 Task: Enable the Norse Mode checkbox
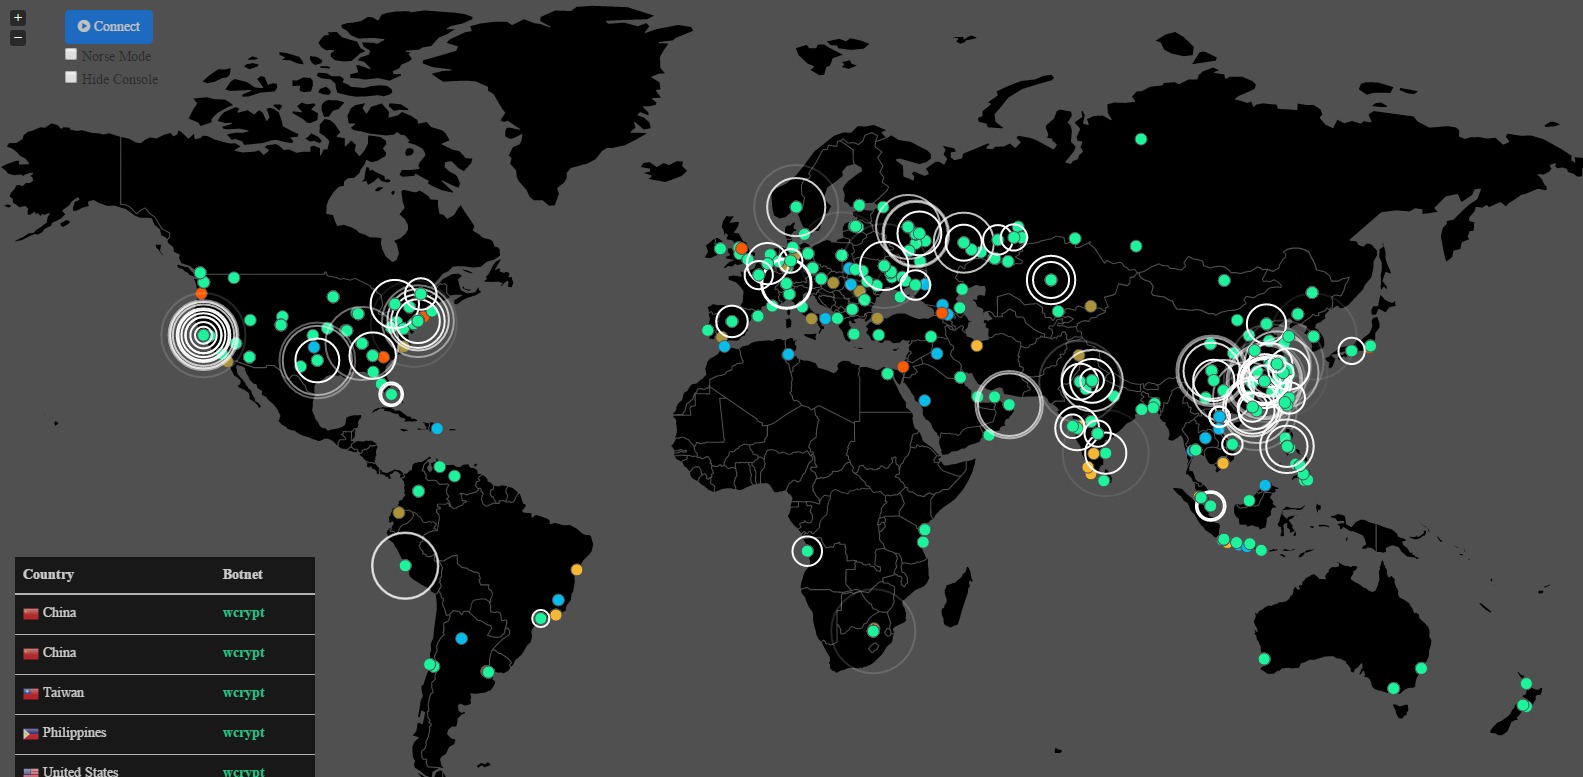coord(71,55)
